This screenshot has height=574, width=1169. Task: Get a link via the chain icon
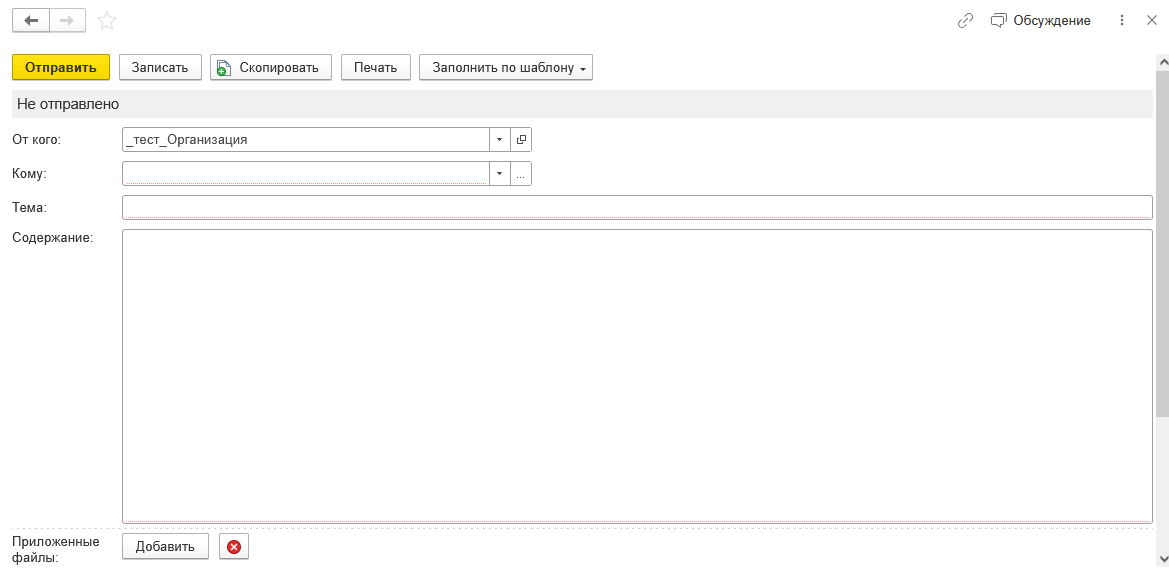click(x=965, y=20)
